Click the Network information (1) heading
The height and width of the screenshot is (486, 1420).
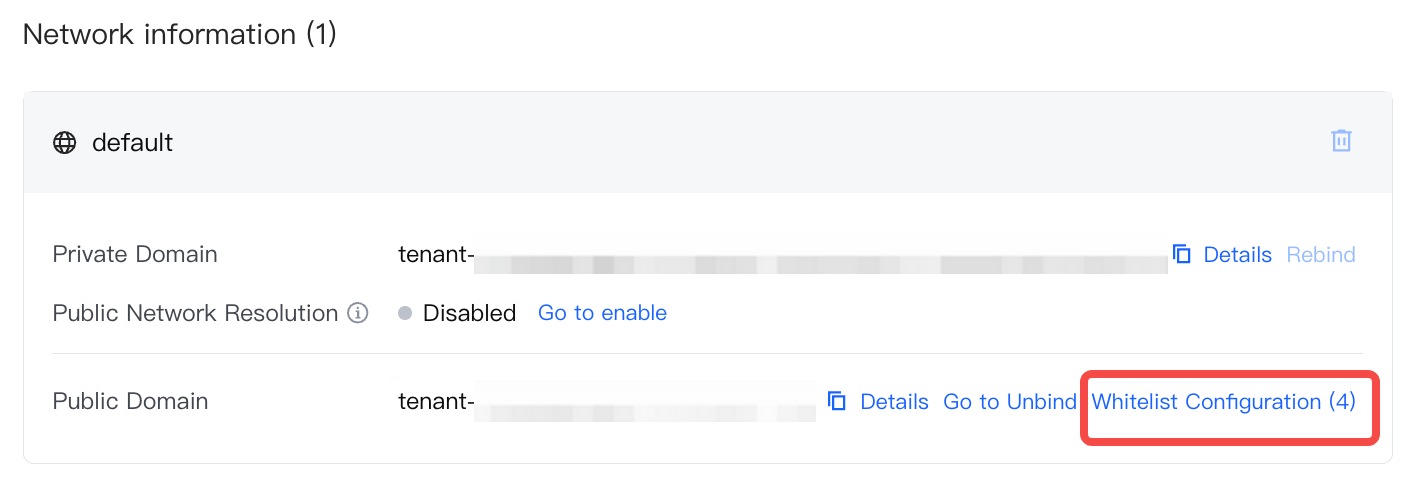point(179,34)
